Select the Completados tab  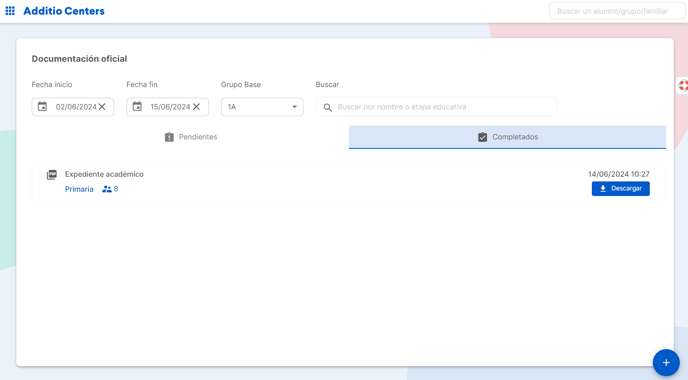click(x=507, y=137)
